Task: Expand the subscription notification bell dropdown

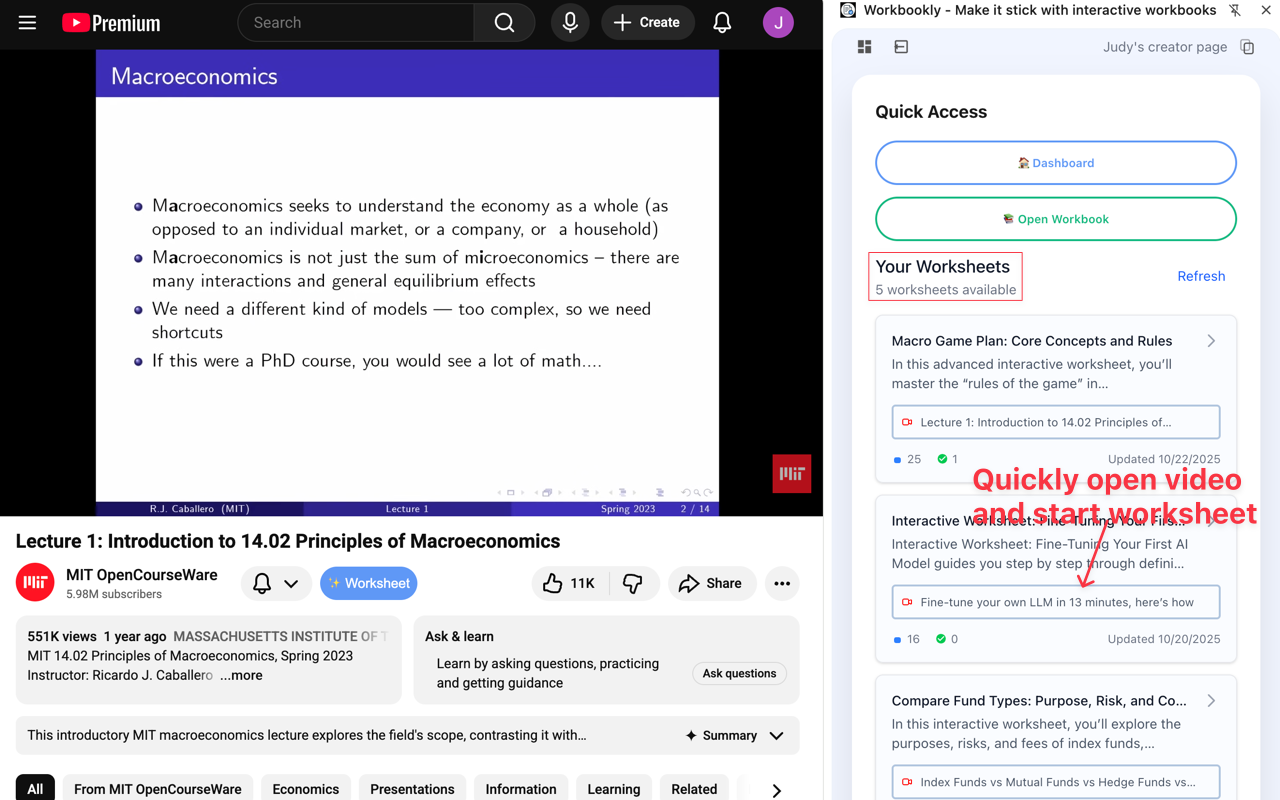Action: coord(275,583)
